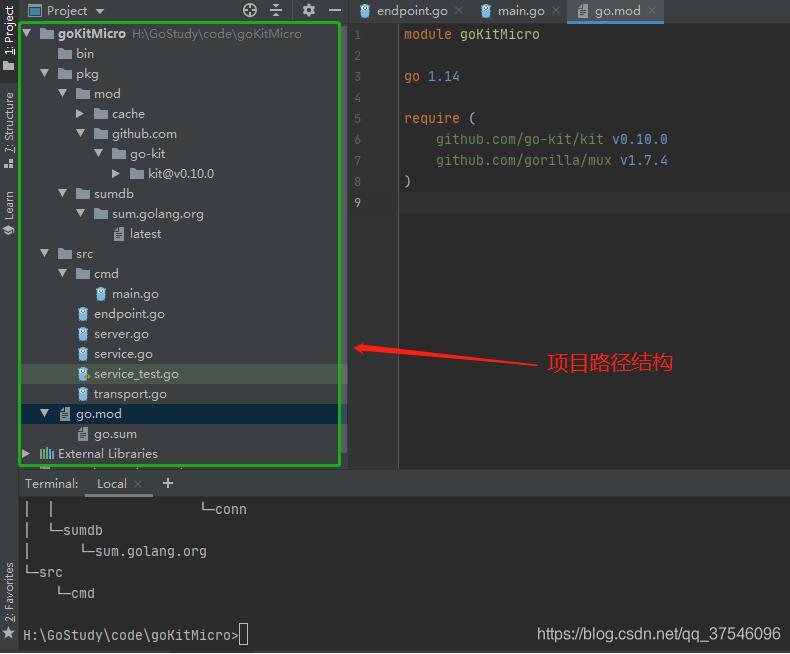
Task: Select go.sum in the project tree
Action: click(114, 434)
